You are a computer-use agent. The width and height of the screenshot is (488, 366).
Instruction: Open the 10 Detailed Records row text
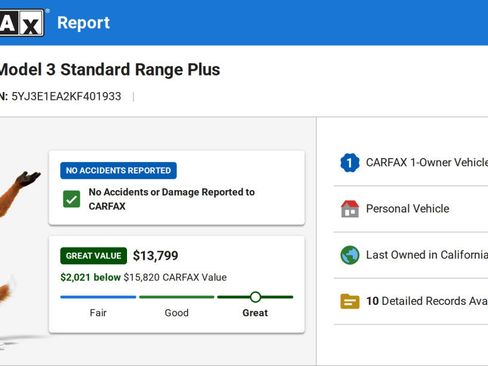[427, 301]
